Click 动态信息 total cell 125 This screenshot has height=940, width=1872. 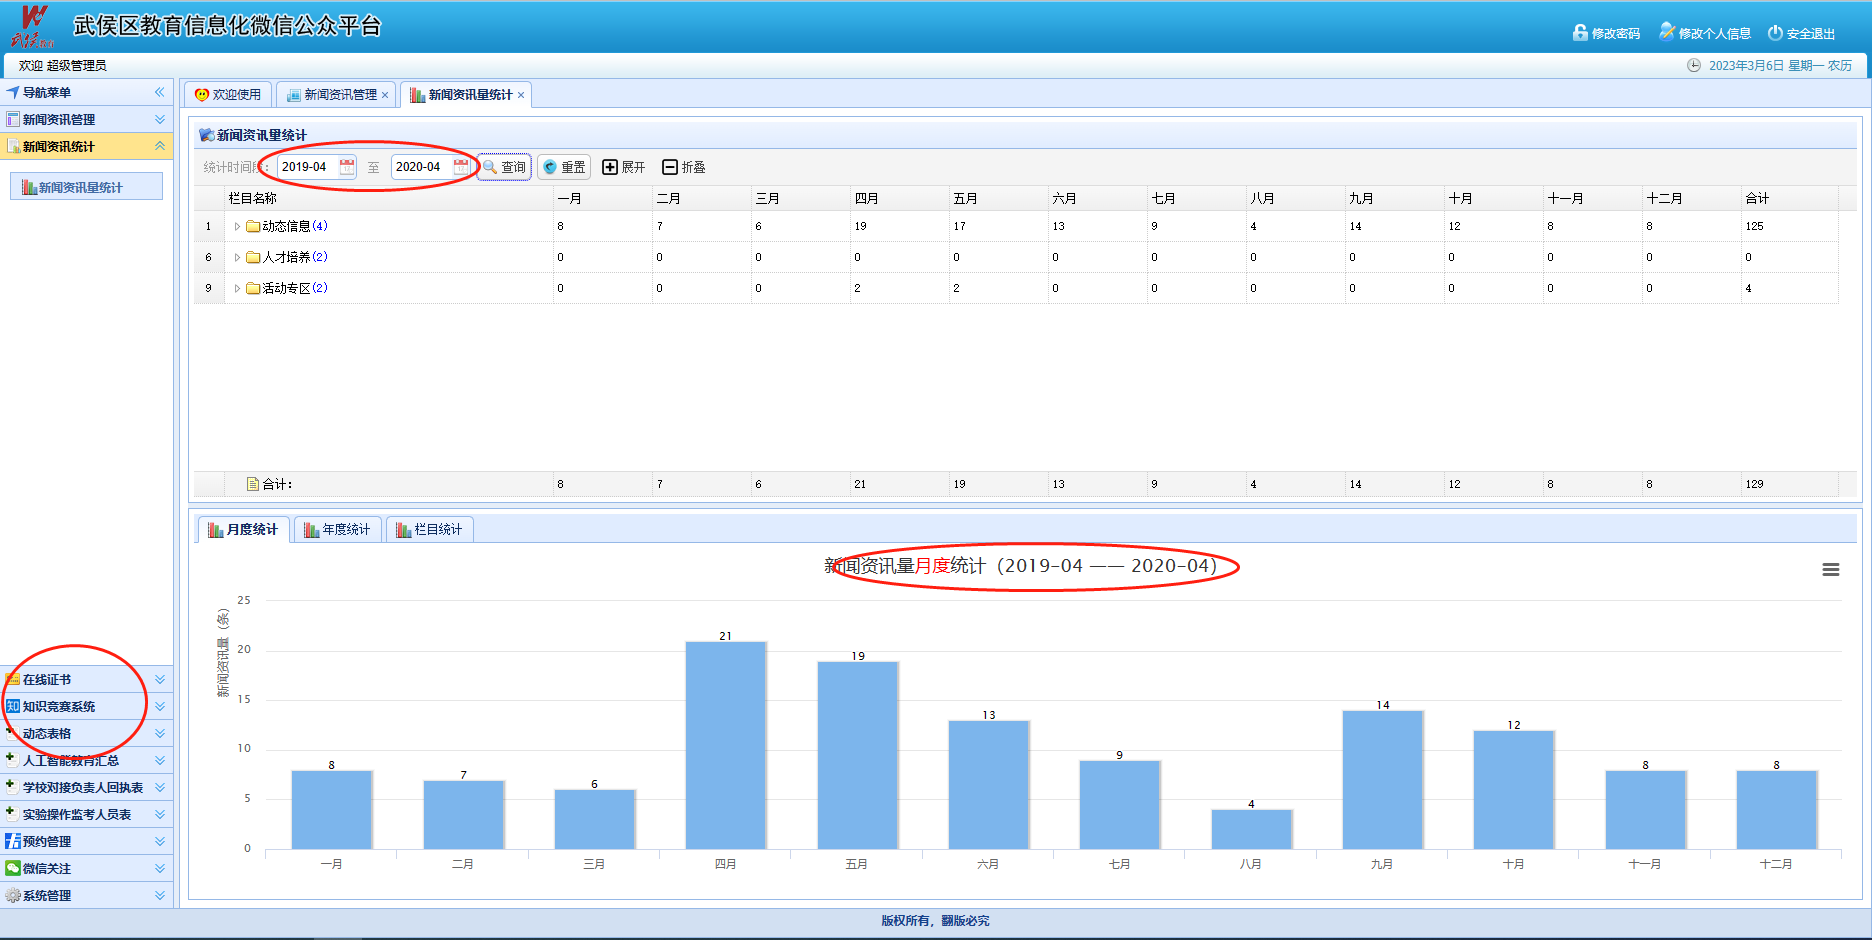1790,226
